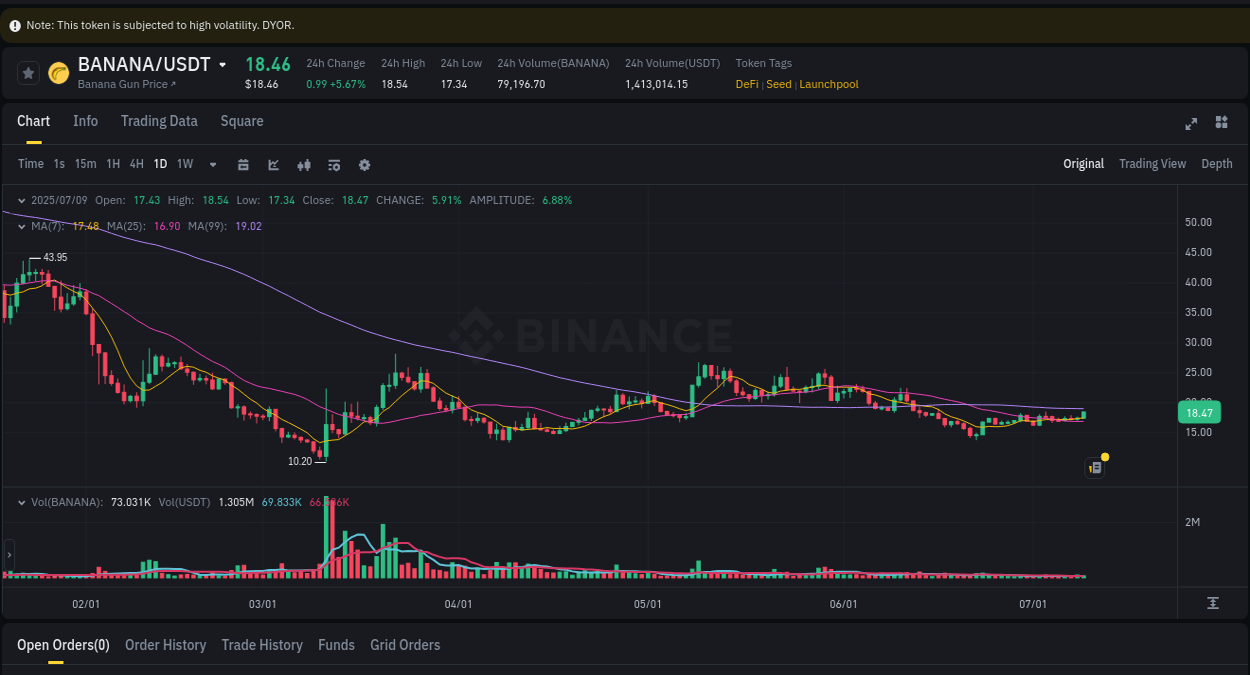Screen dimensions: 1250x675
Task: Collapse the MA indicator row
Action: click(x=20, y=226)
